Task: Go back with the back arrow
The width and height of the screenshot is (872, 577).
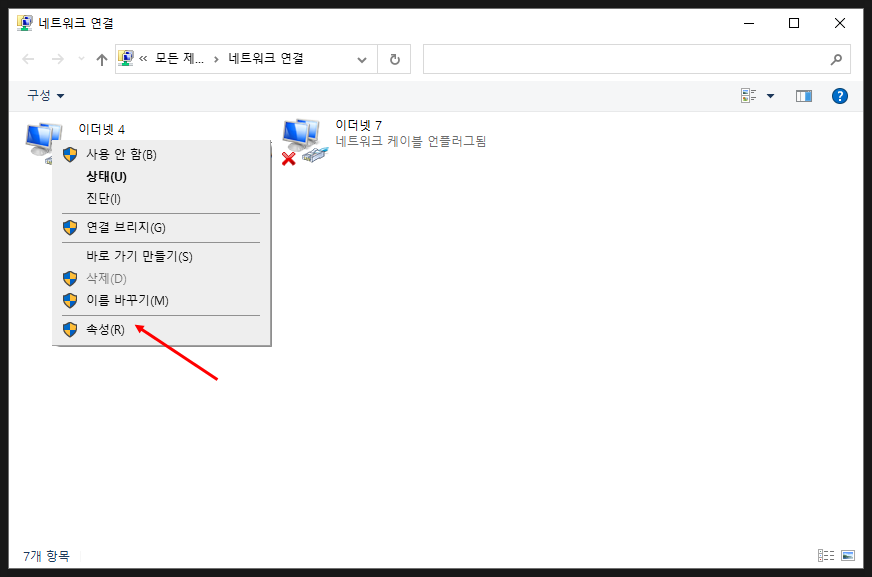Action: point(28,59)
